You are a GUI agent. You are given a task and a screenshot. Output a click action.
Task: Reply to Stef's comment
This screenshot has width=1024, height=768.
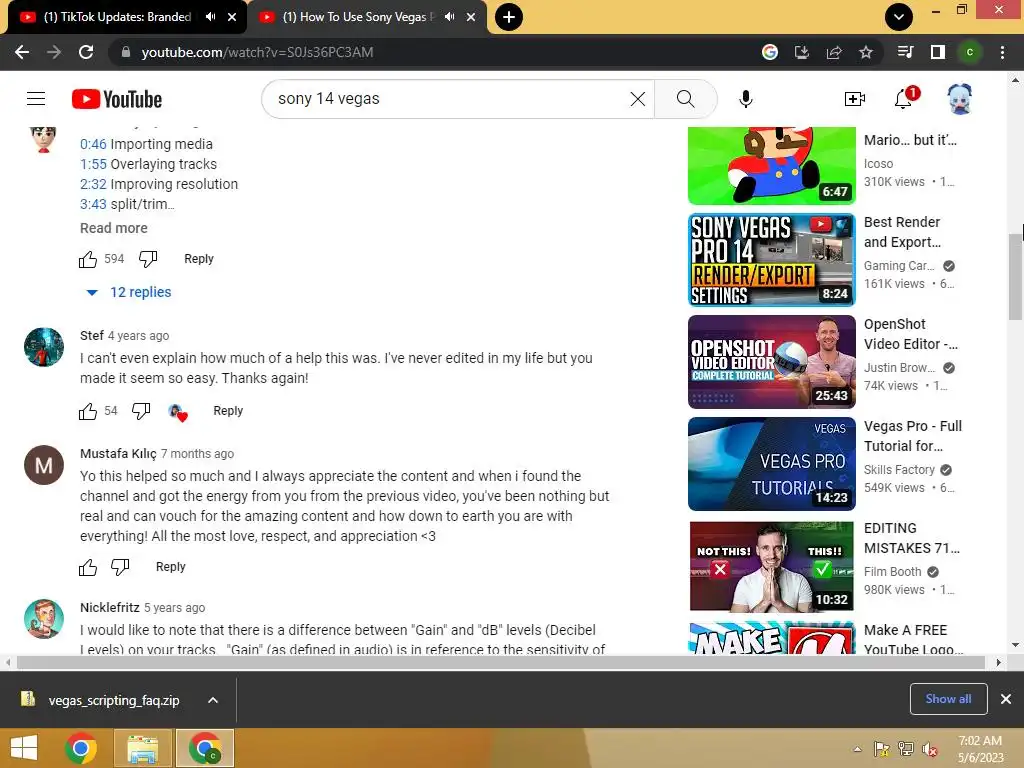(x=228, y=411)
